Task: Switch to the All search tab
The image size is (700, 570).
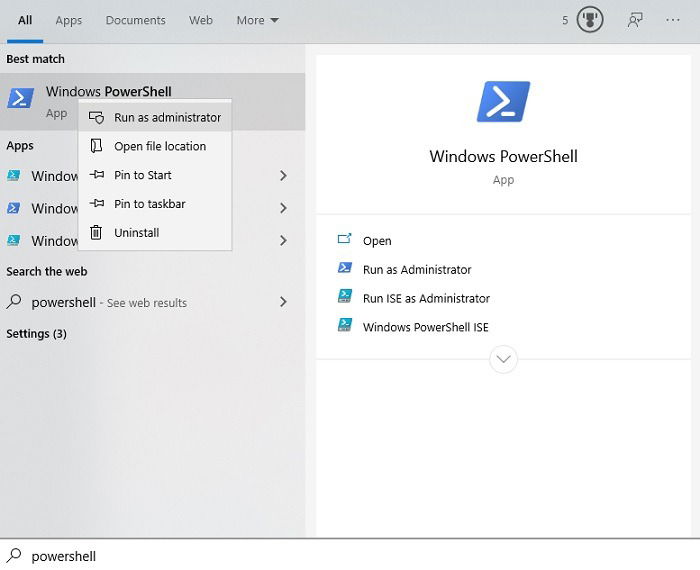Action: [25, 20]
